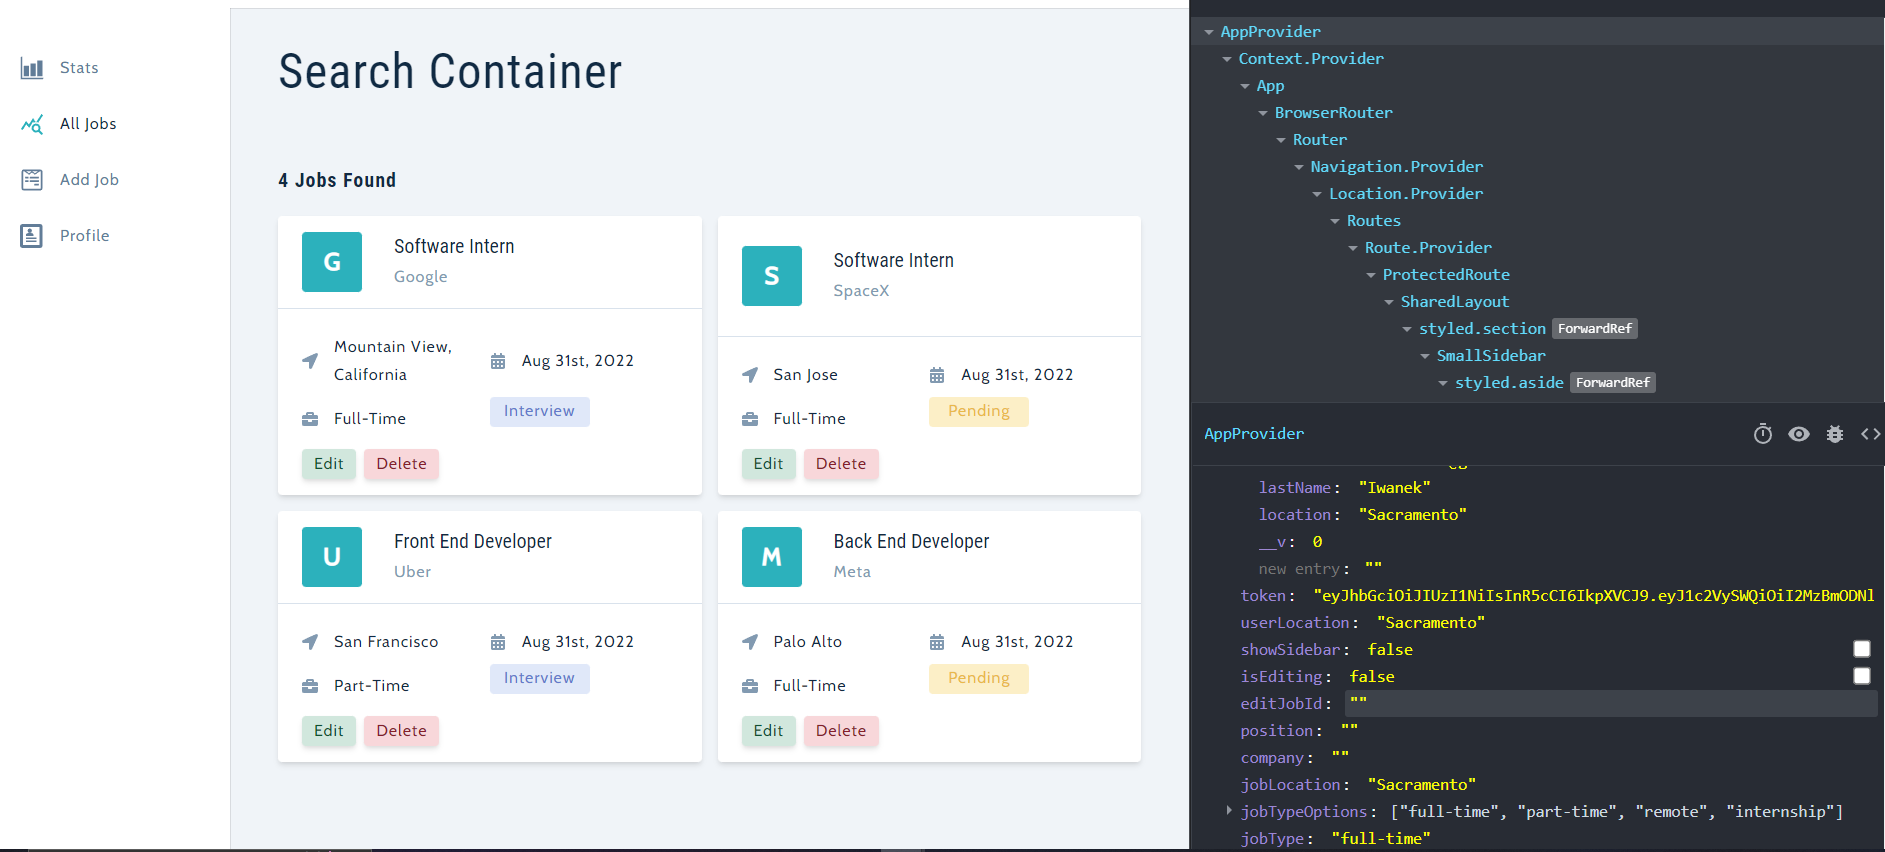
Task: Click the calendar icon on the Google card
Action: point(498,361)
